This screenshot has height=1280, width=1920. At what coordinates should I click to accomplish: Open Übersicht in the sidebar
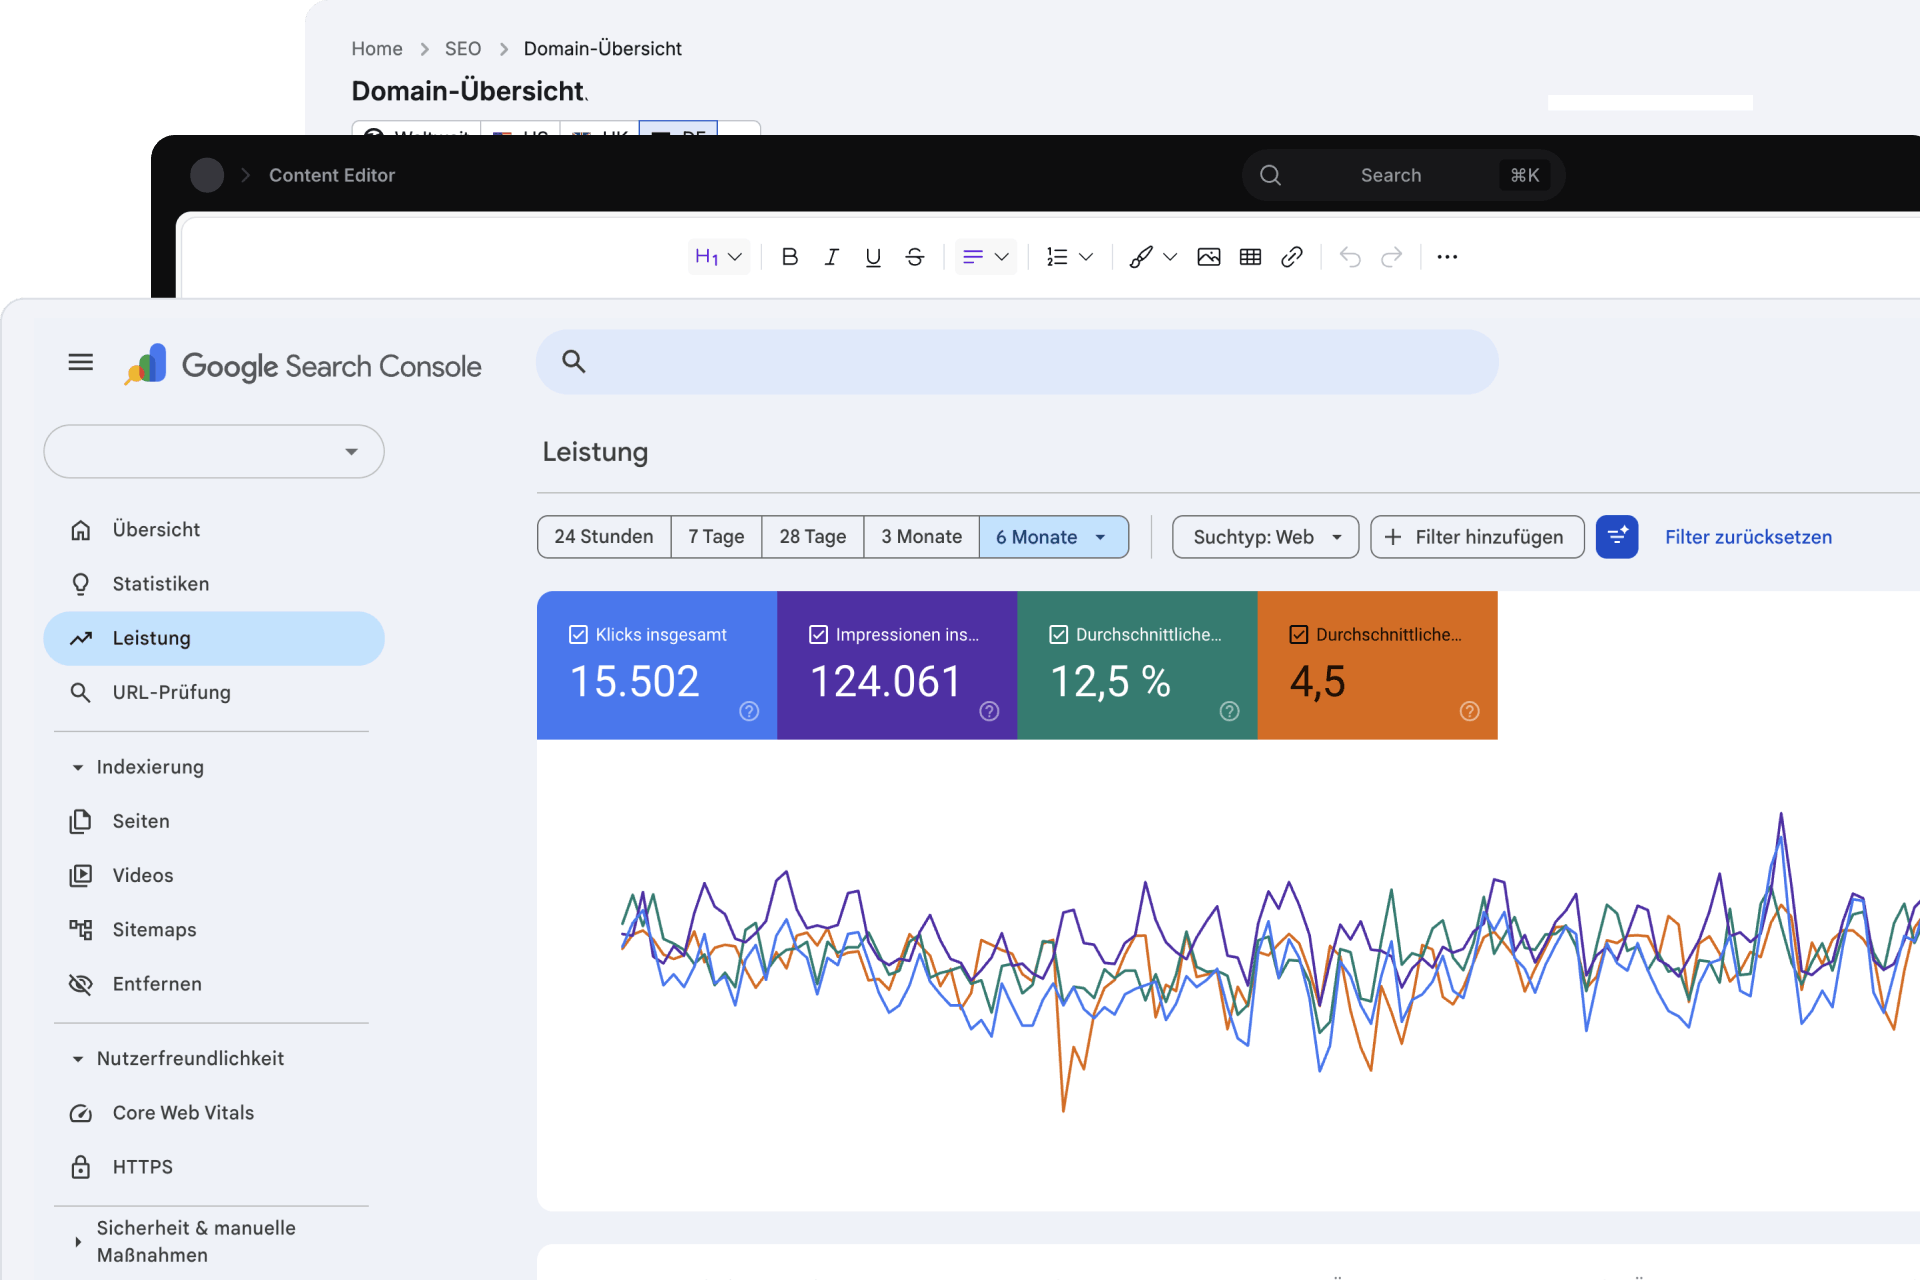pyautogui.click(x=214, y=529)
